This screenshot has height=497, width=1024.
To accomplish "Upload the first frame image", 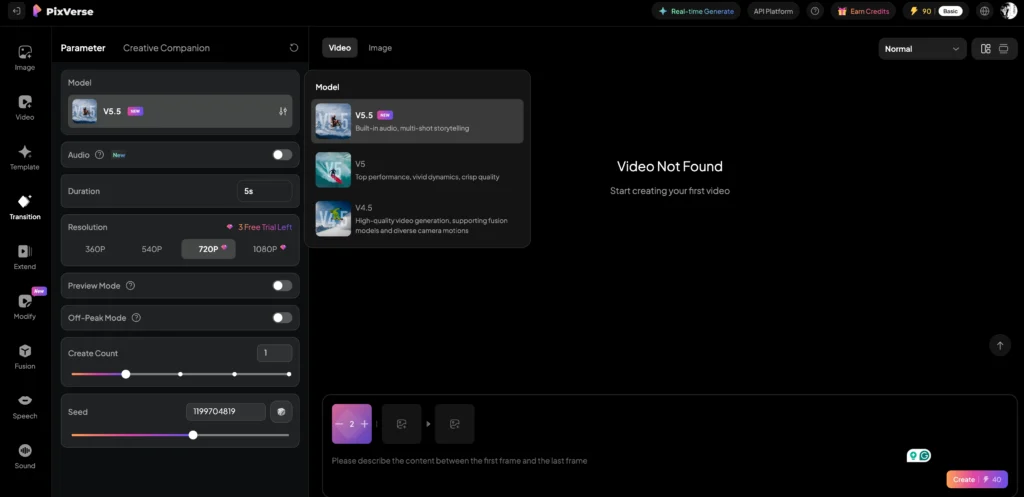I will (x=402, y=424).
